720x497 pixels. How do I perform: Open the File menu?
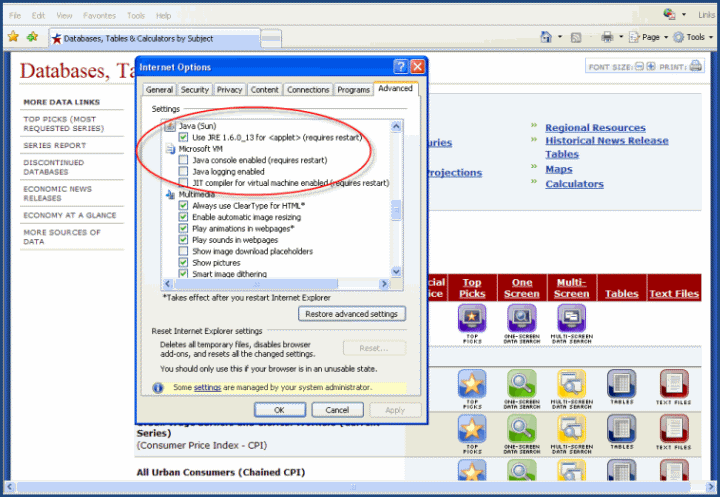coord(15,16)
